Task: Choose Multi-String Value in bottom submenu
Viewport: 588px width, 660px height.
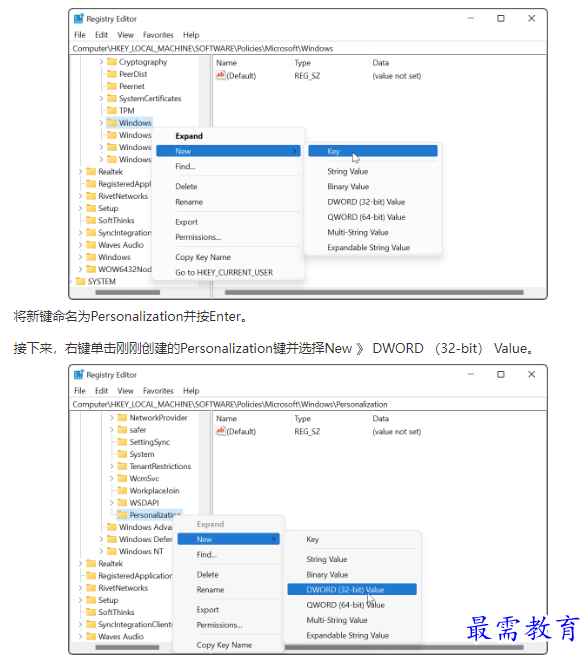Action: tap(337, 620)
